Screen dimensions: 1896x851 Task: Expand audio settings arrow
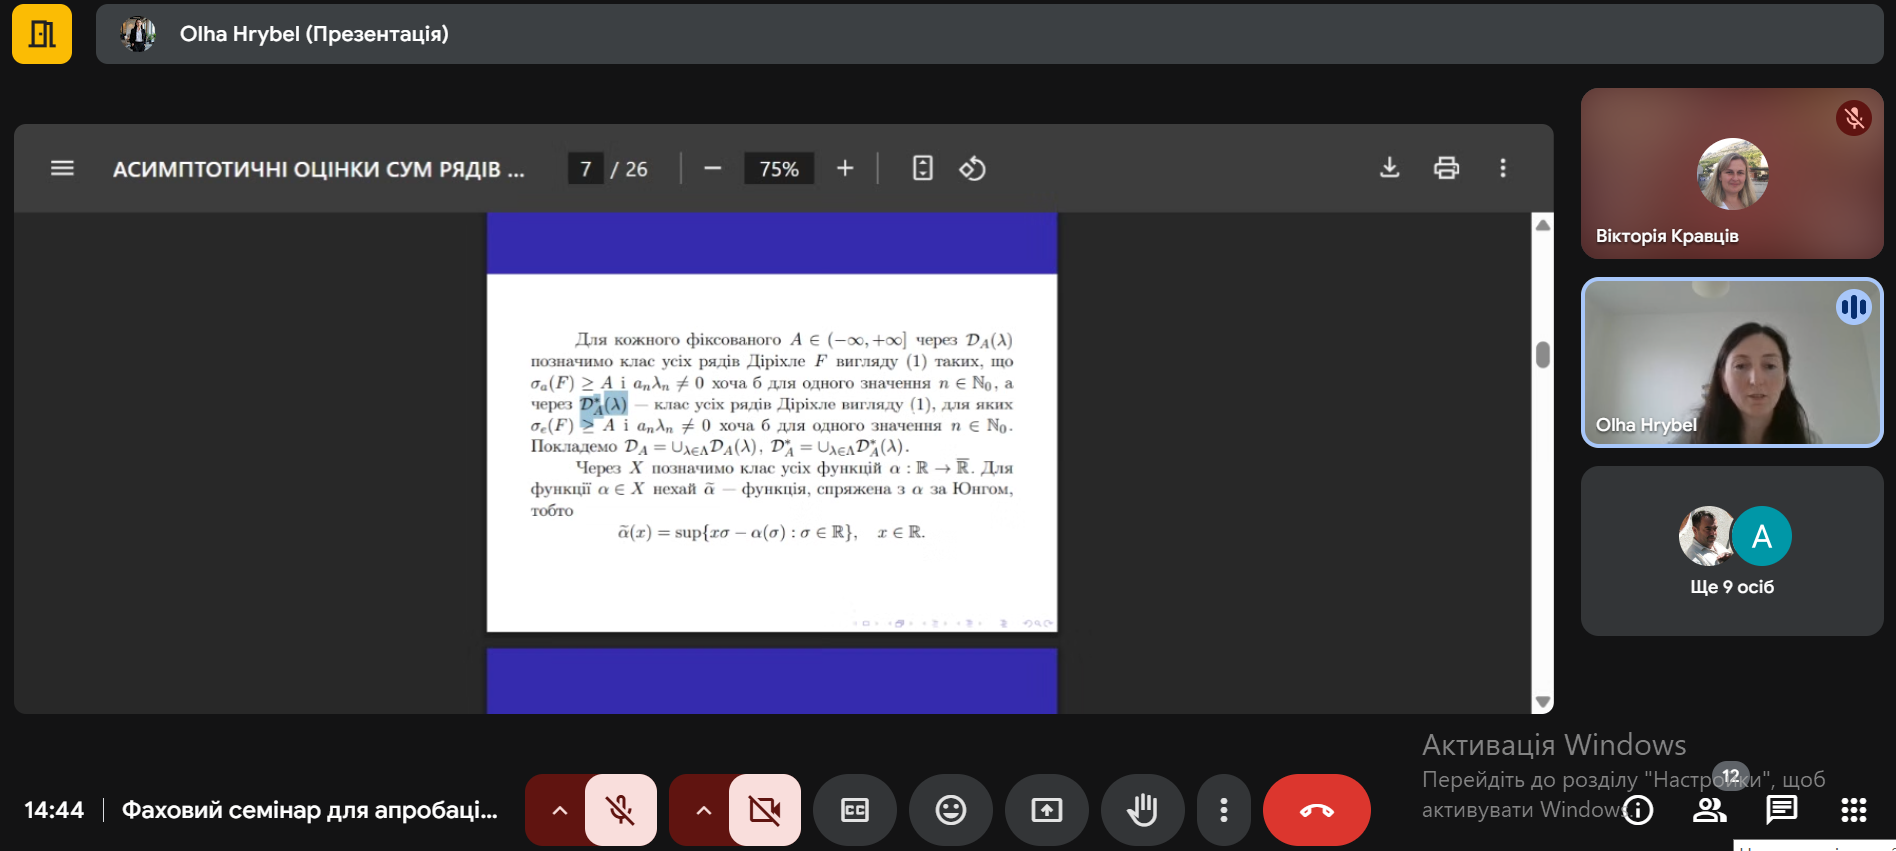tap(560, 810)
